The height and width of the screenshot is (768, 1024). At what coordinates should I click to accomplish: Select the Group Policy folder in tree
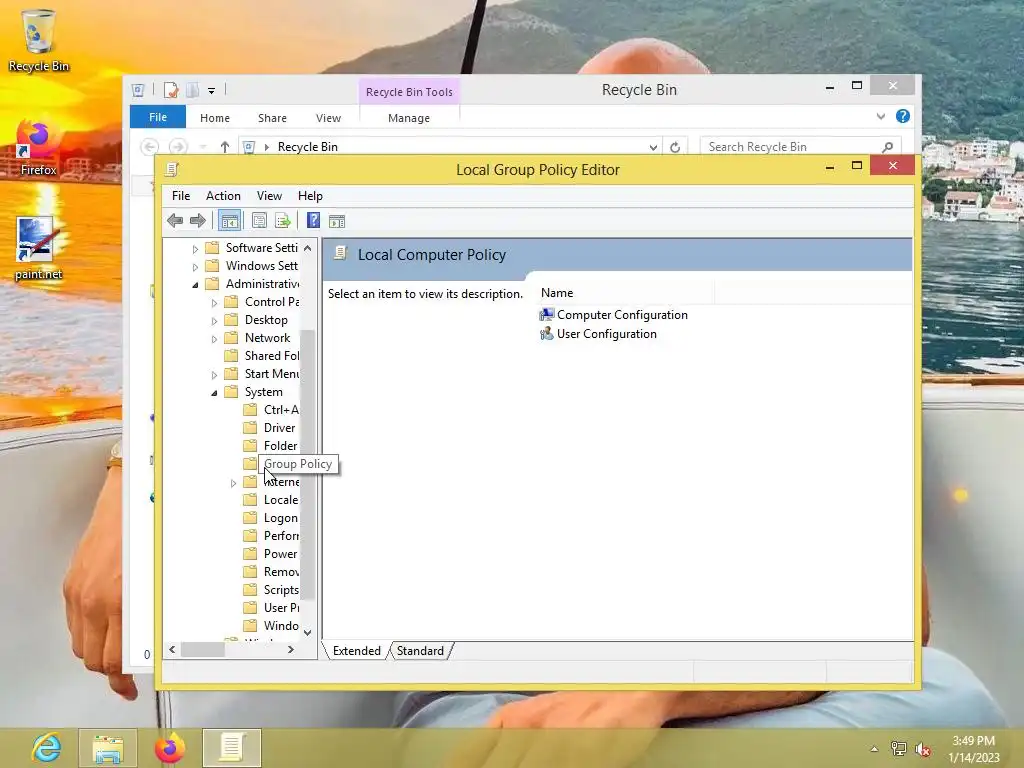coord(298,464)
